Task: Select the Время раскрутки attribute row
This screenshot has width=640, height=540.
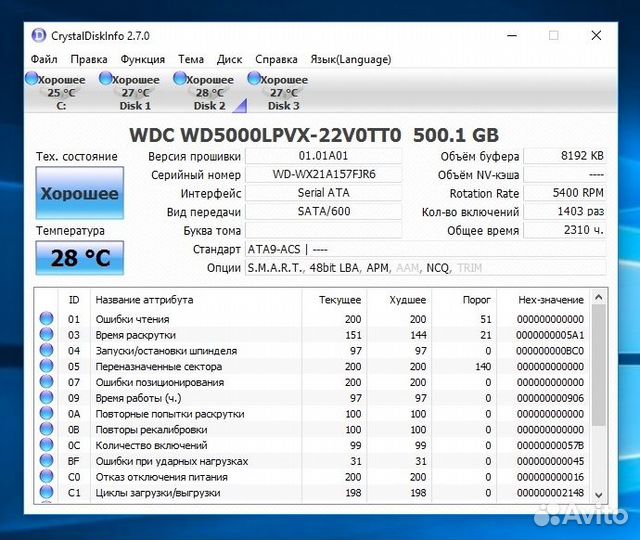Action: 312,335
